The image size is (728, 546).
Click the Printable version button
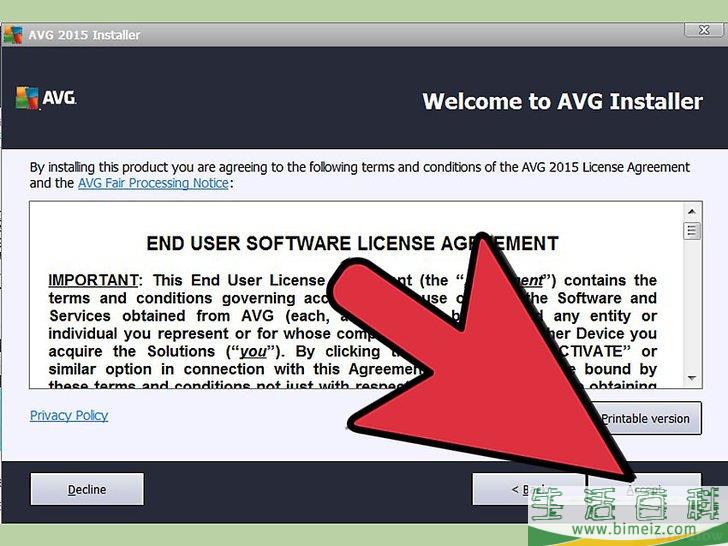pos(645,418)
